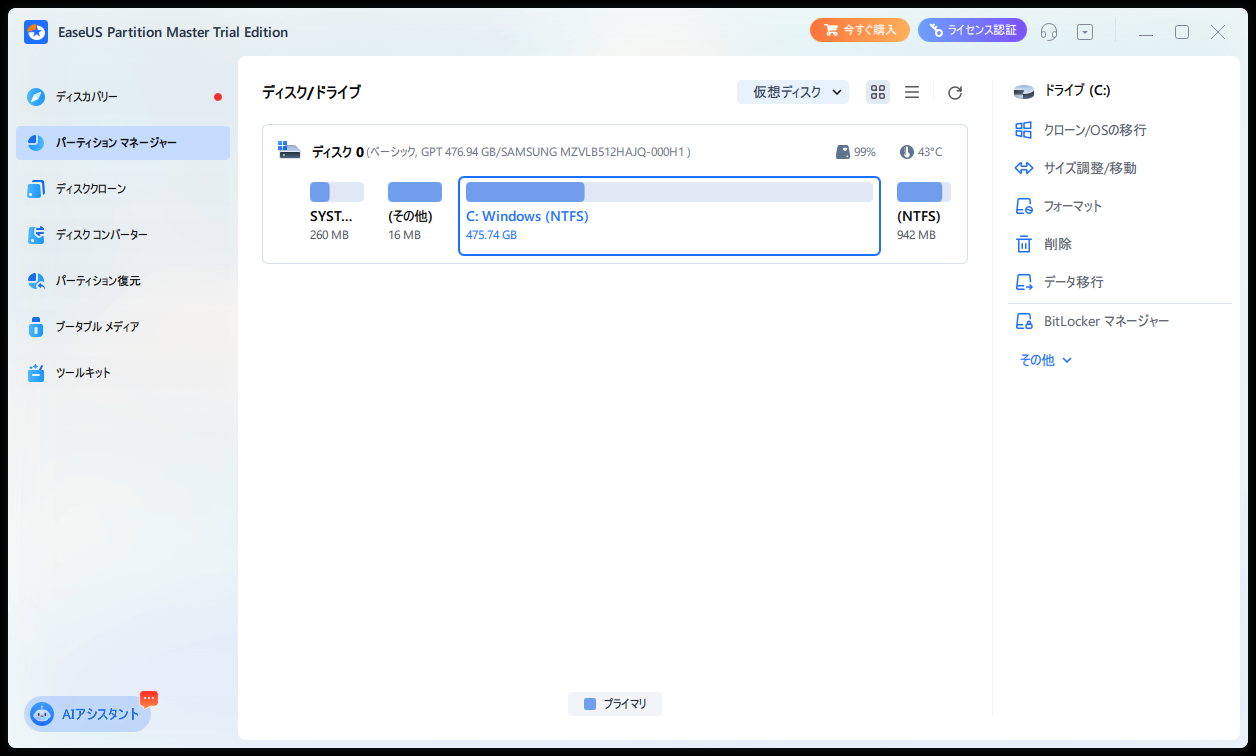Image resolution: width=1256 pixels, height=756 pixels.
Task: Open ツールキット in the sidebar
Action: click(123, 373)
